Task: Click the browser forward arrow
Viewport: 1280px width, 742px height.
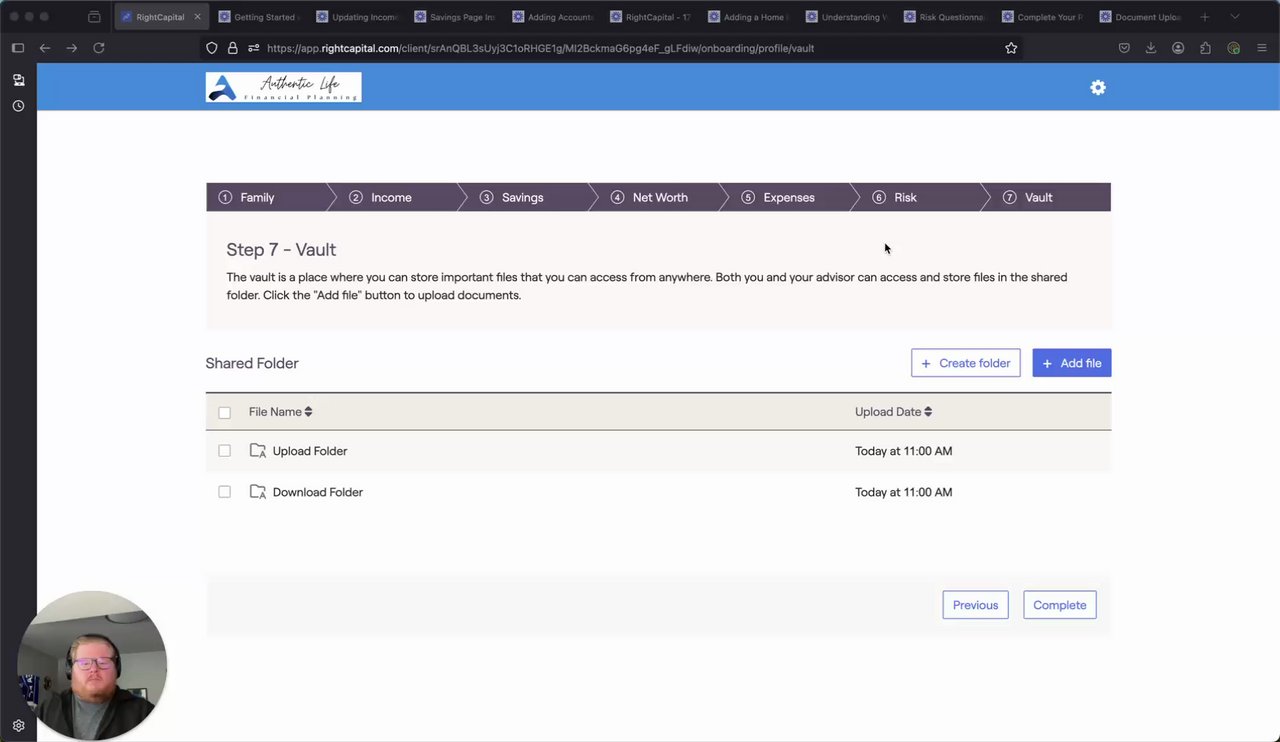Action: click(71, 48)
